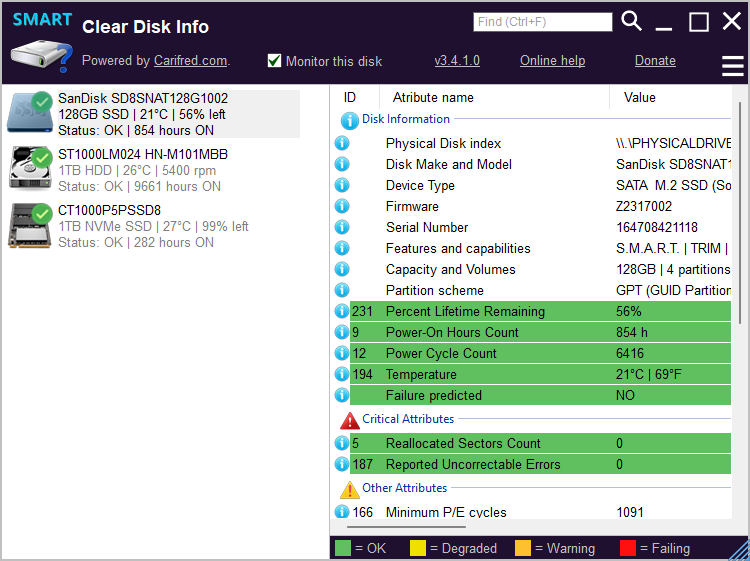
Task: Click the Failure predicted value NO
Action: click(x=625, y=395)
